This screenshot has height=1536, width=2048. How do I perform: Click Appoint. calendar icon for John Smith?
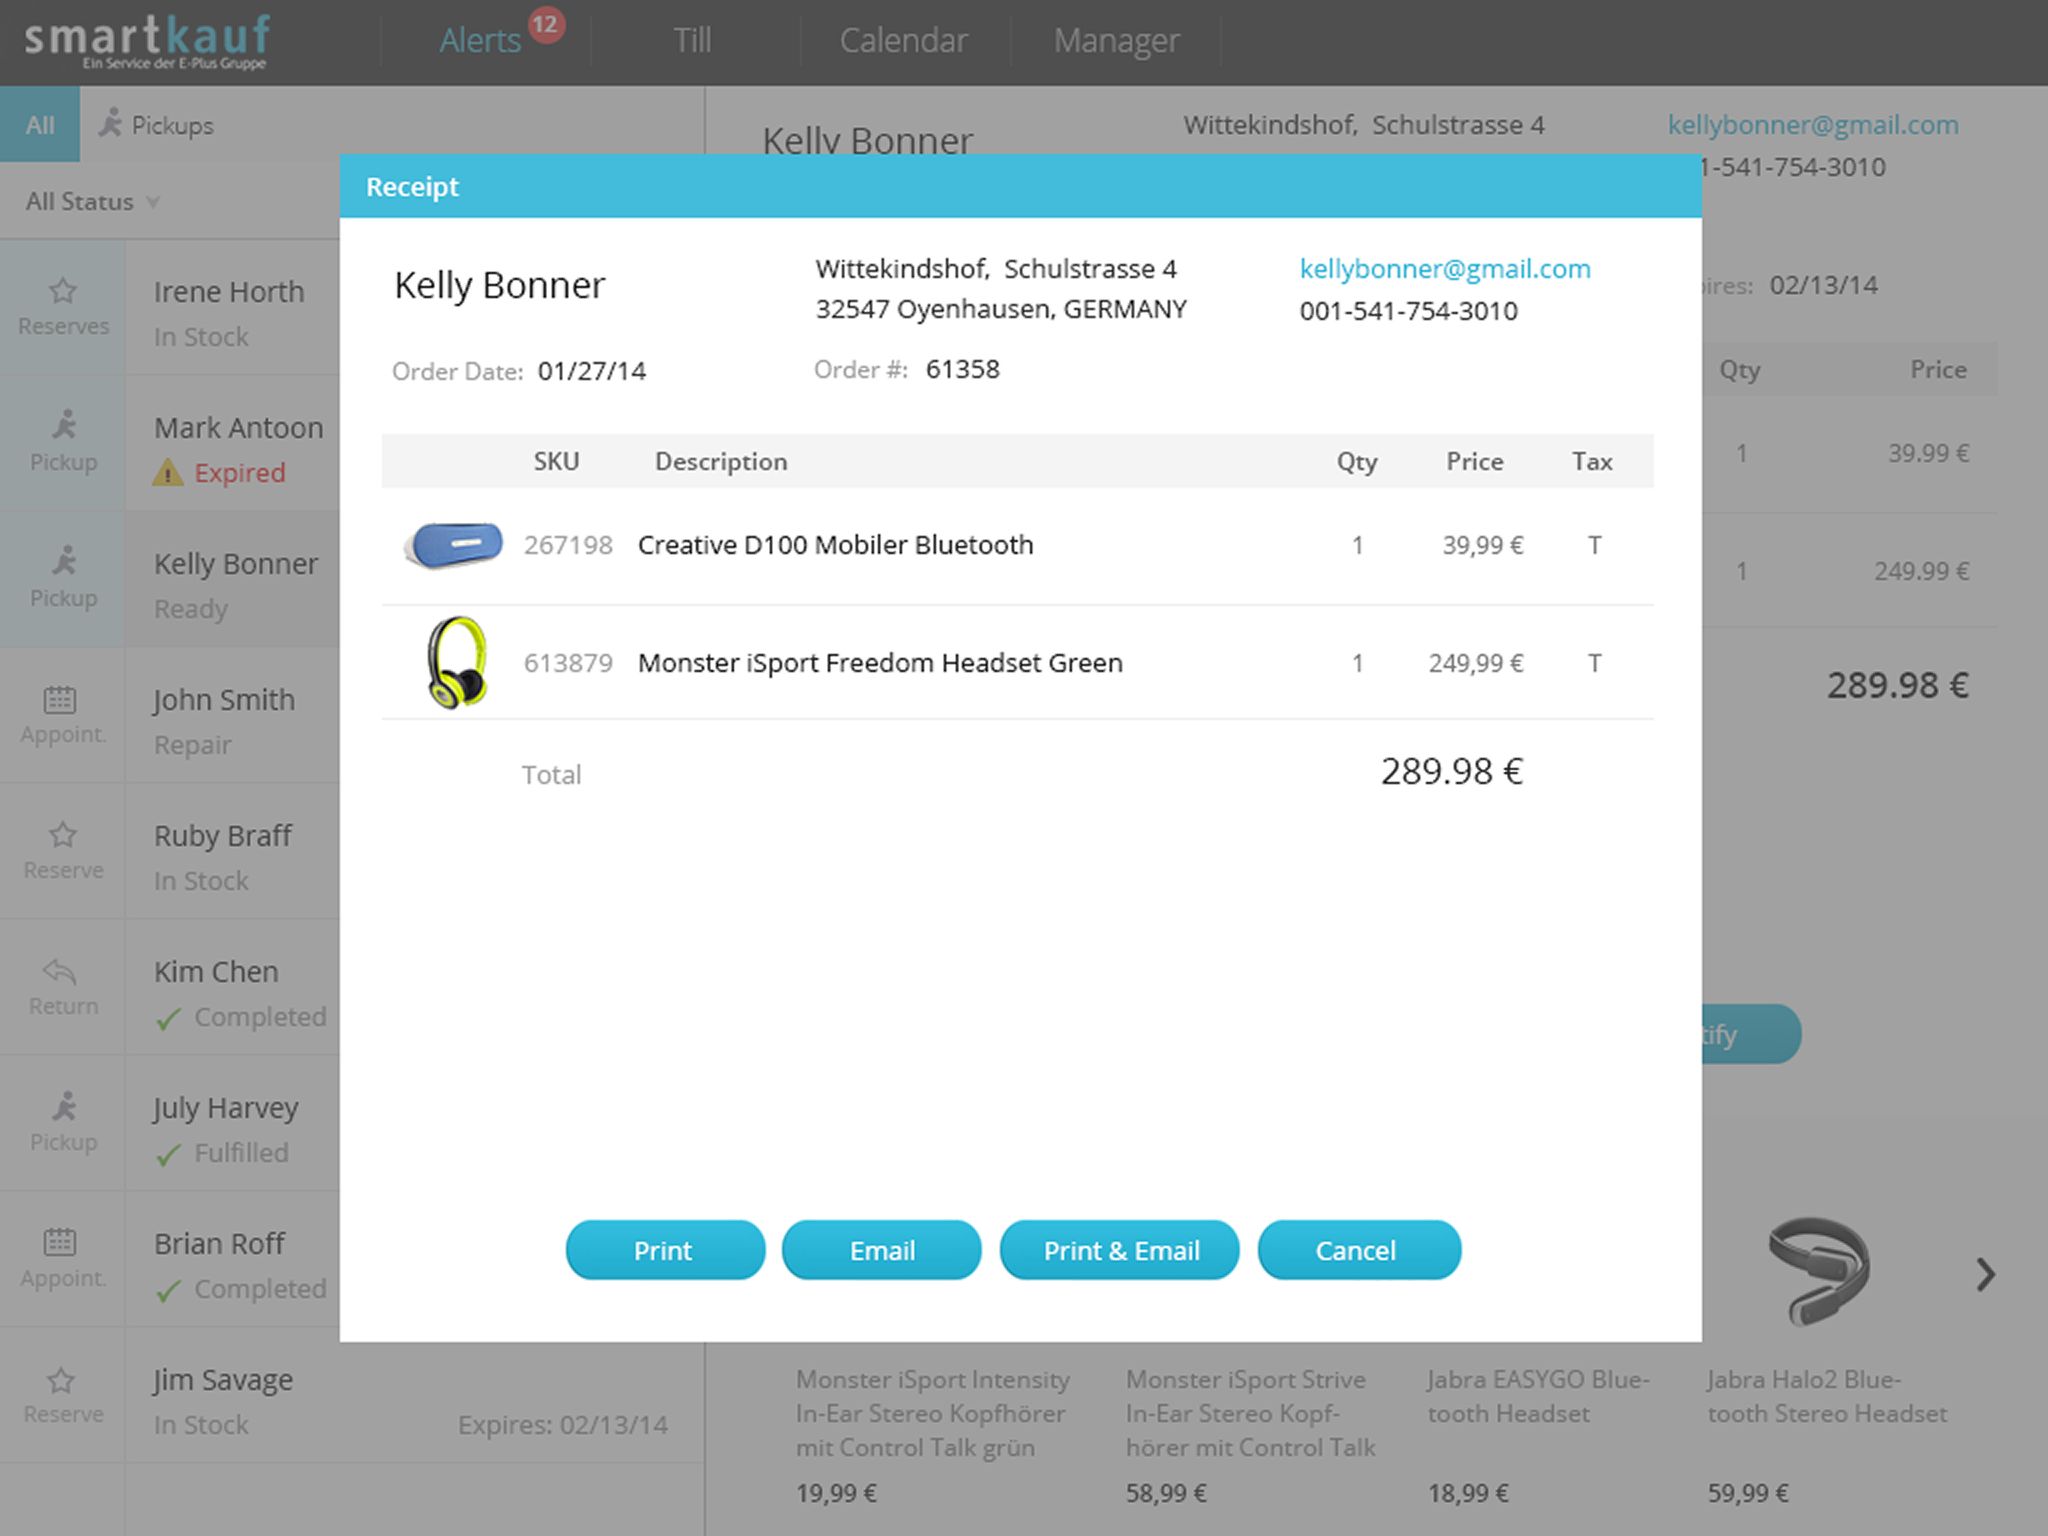(60, 699)
